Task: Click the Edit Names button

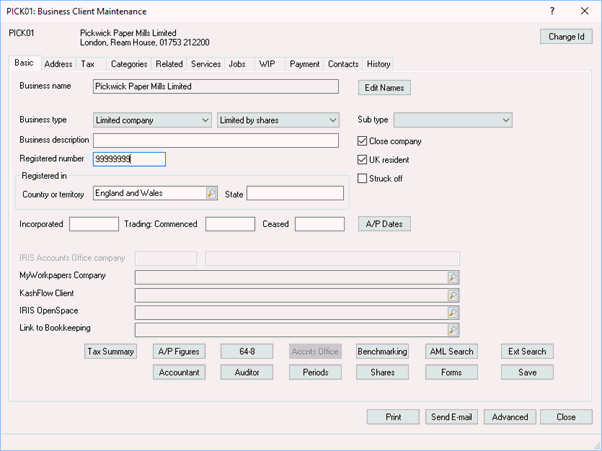Action: (x=384, y=88)
